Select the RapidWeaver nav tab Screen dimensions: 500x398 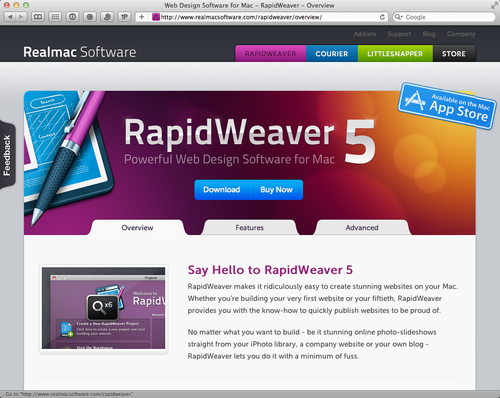click(x=270, y=54)
